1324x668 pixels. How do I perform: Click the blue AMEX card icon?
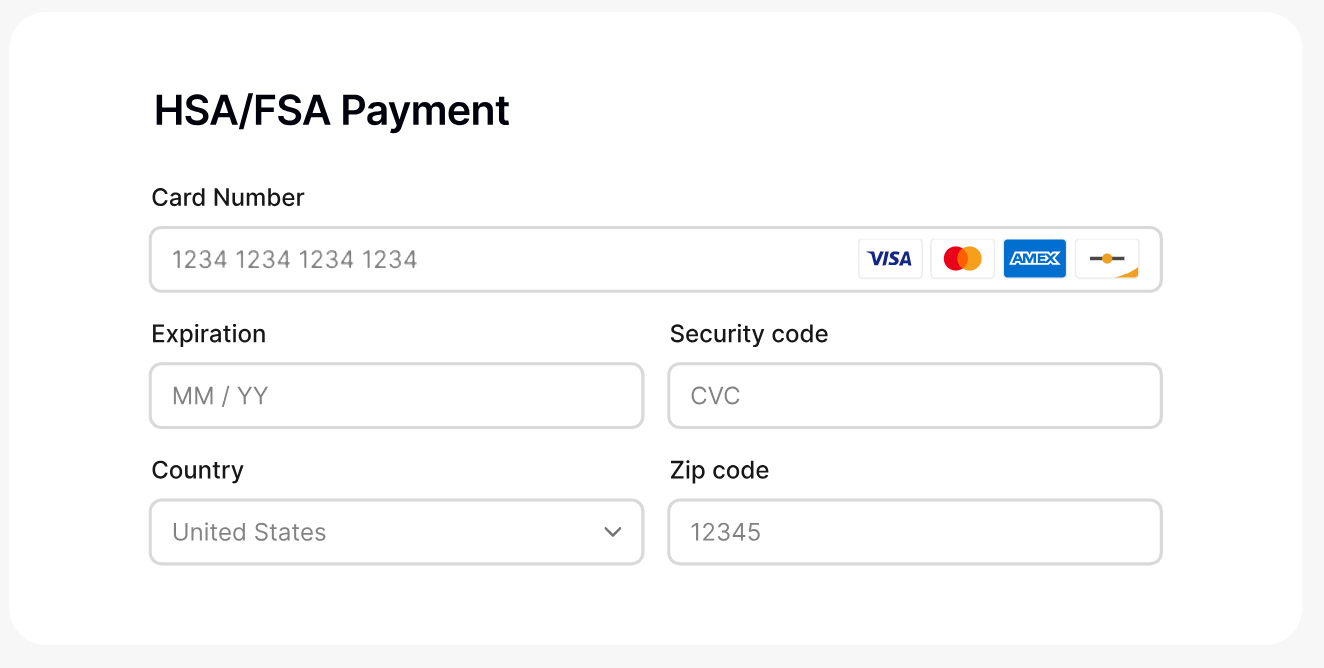coord(1034,259)
